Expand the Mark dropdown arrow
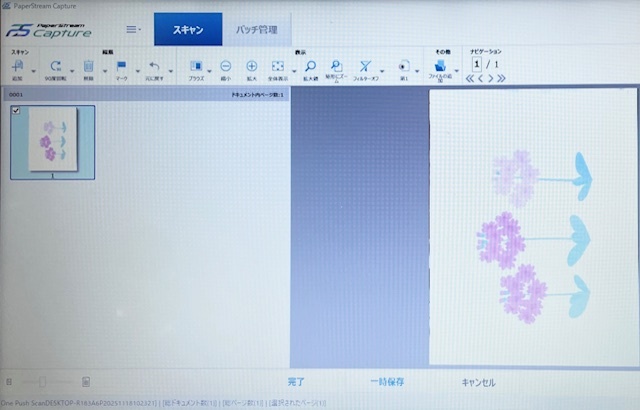Viewport: 640px width, 410px height. point(138,71)
